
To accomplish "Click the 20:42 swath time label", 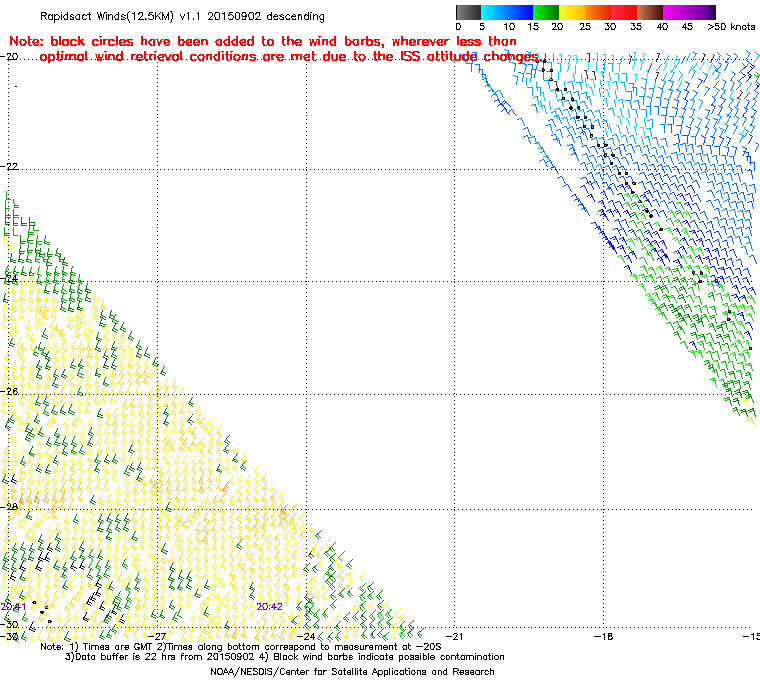I will pyautogui.click(x=269, y=607).
